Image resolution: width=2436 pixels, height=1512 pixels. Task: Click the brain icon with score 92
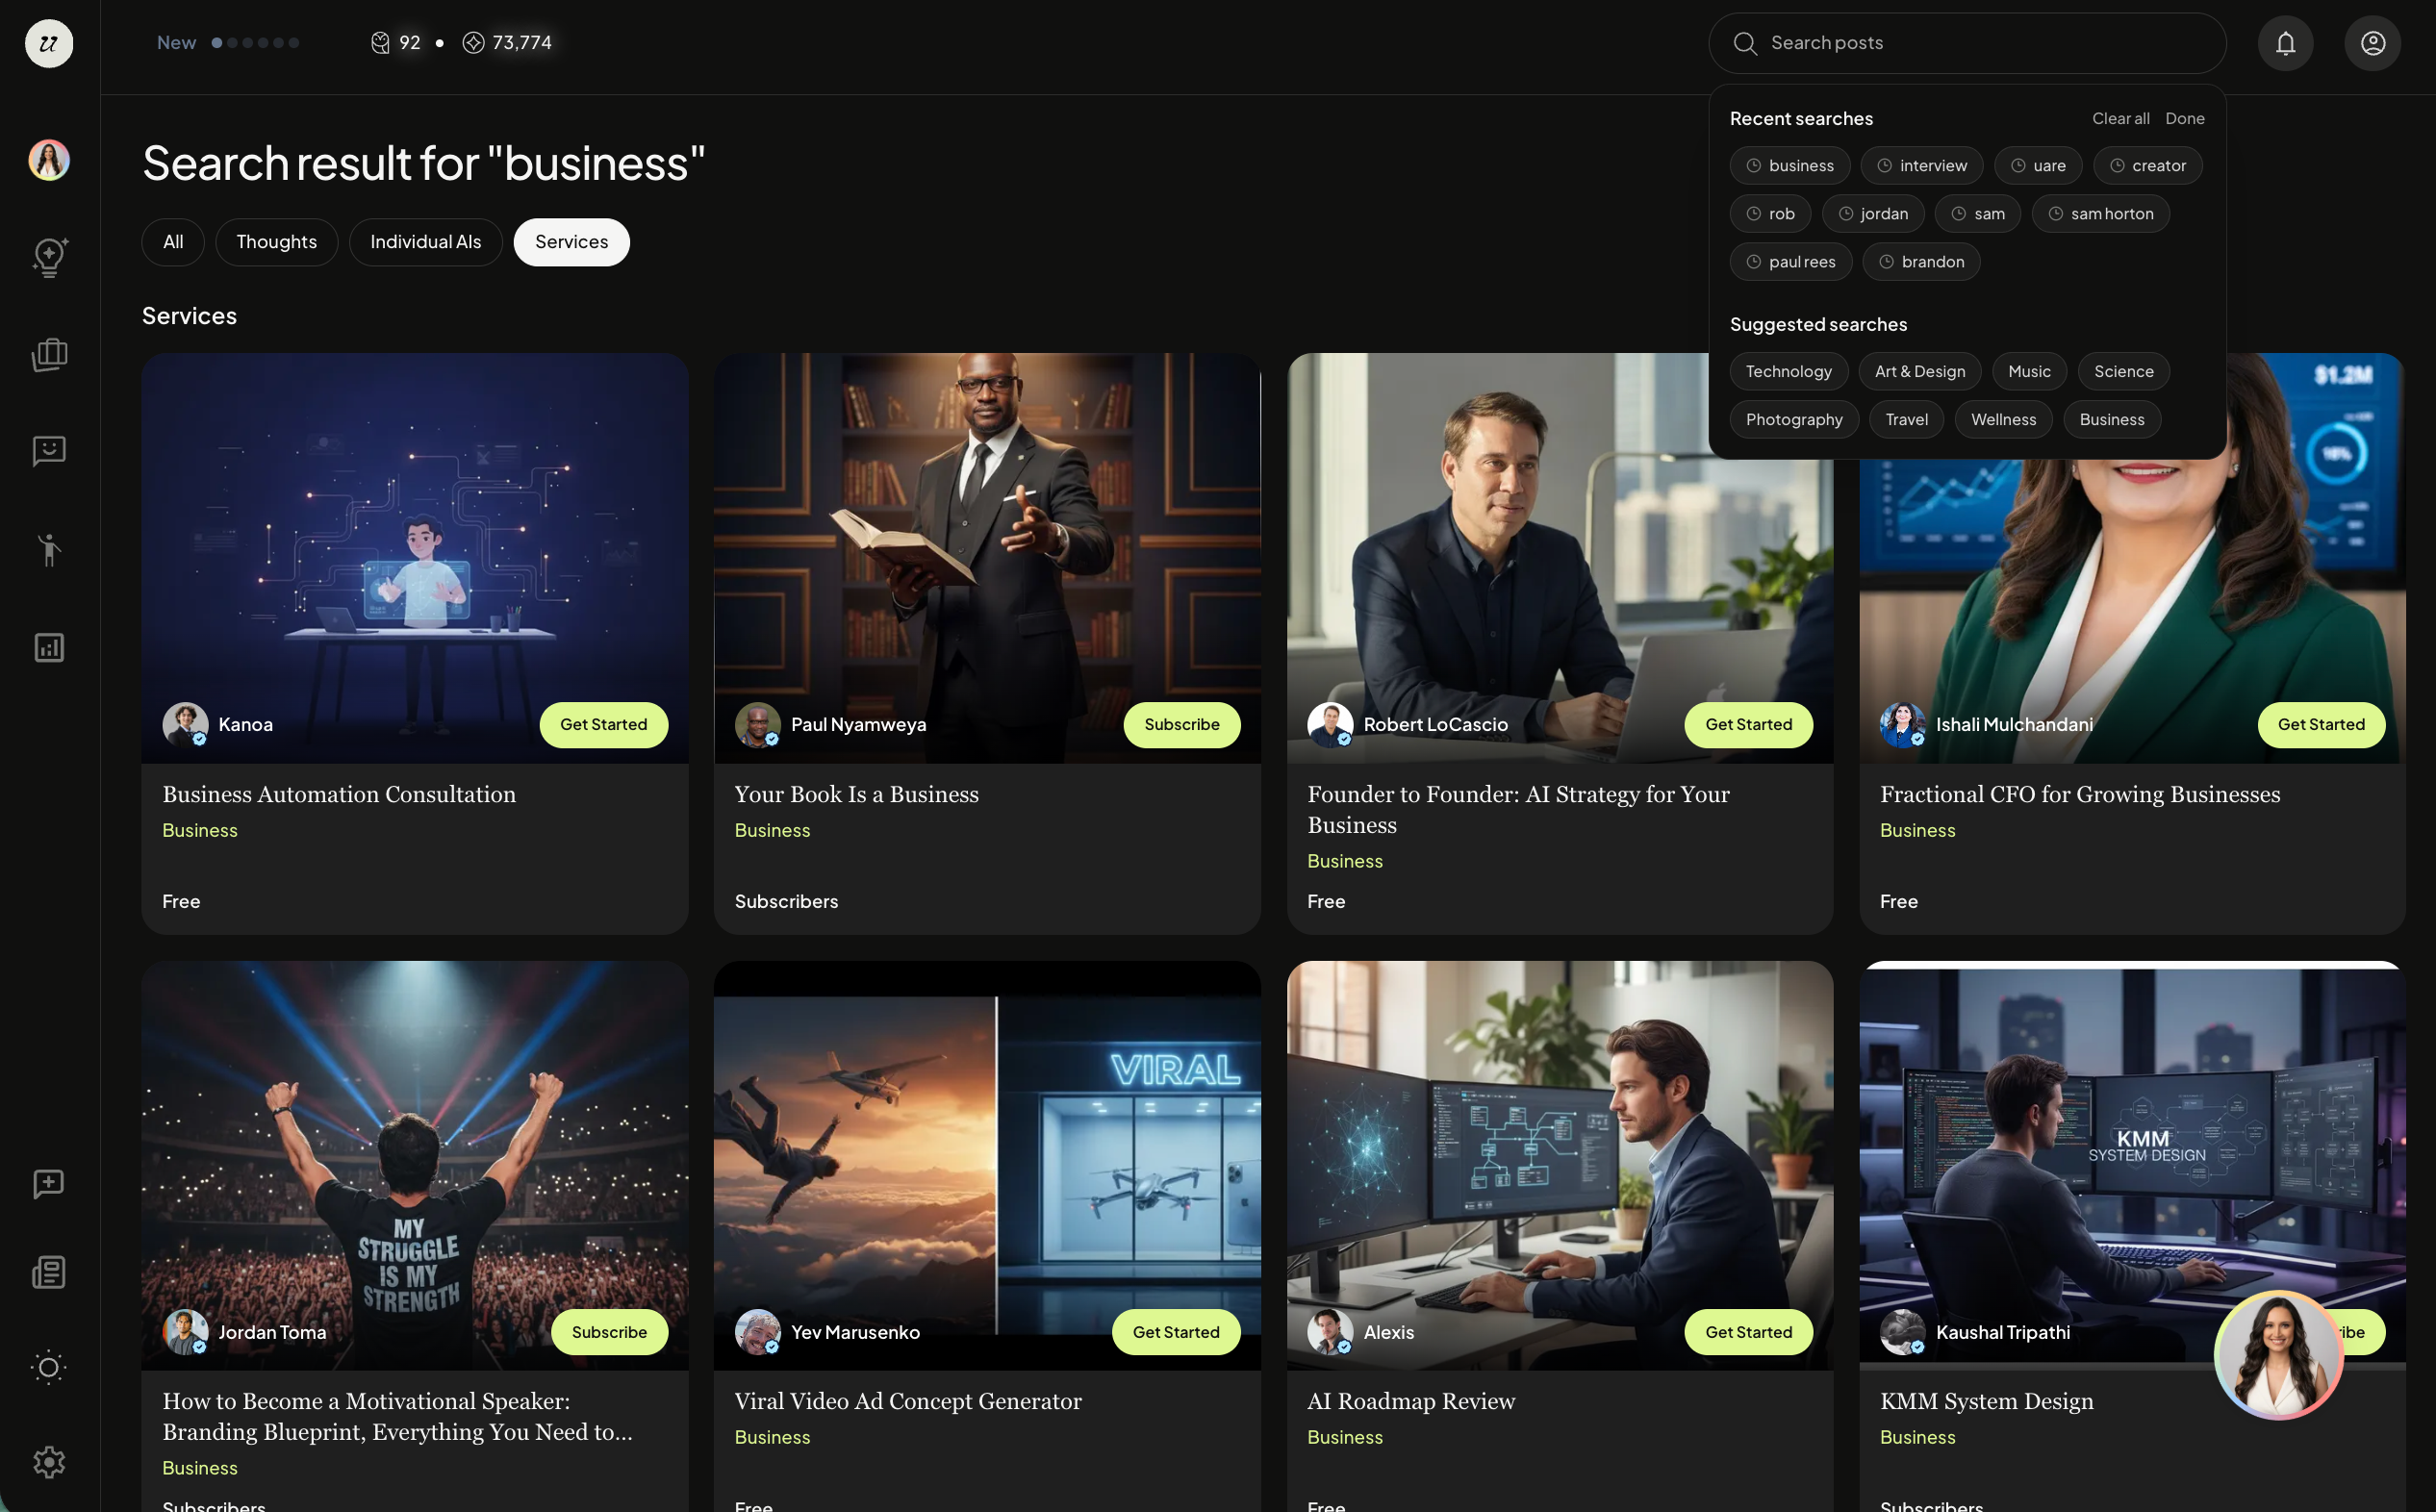click(x=380, y=43)
